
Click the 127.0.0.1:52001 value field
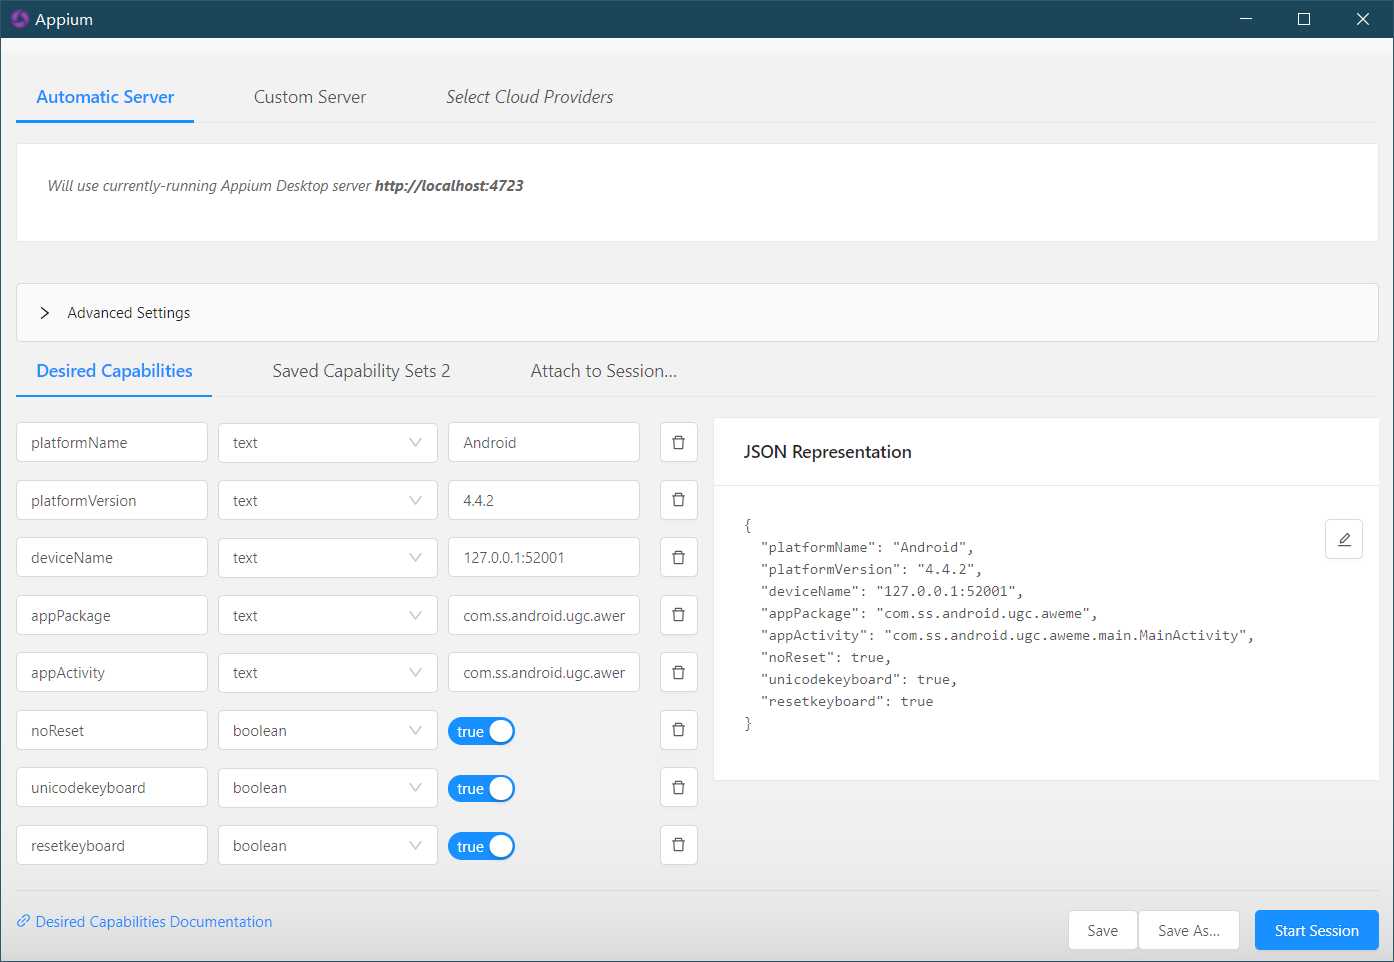pyautogui.click(x=544, y=557)
